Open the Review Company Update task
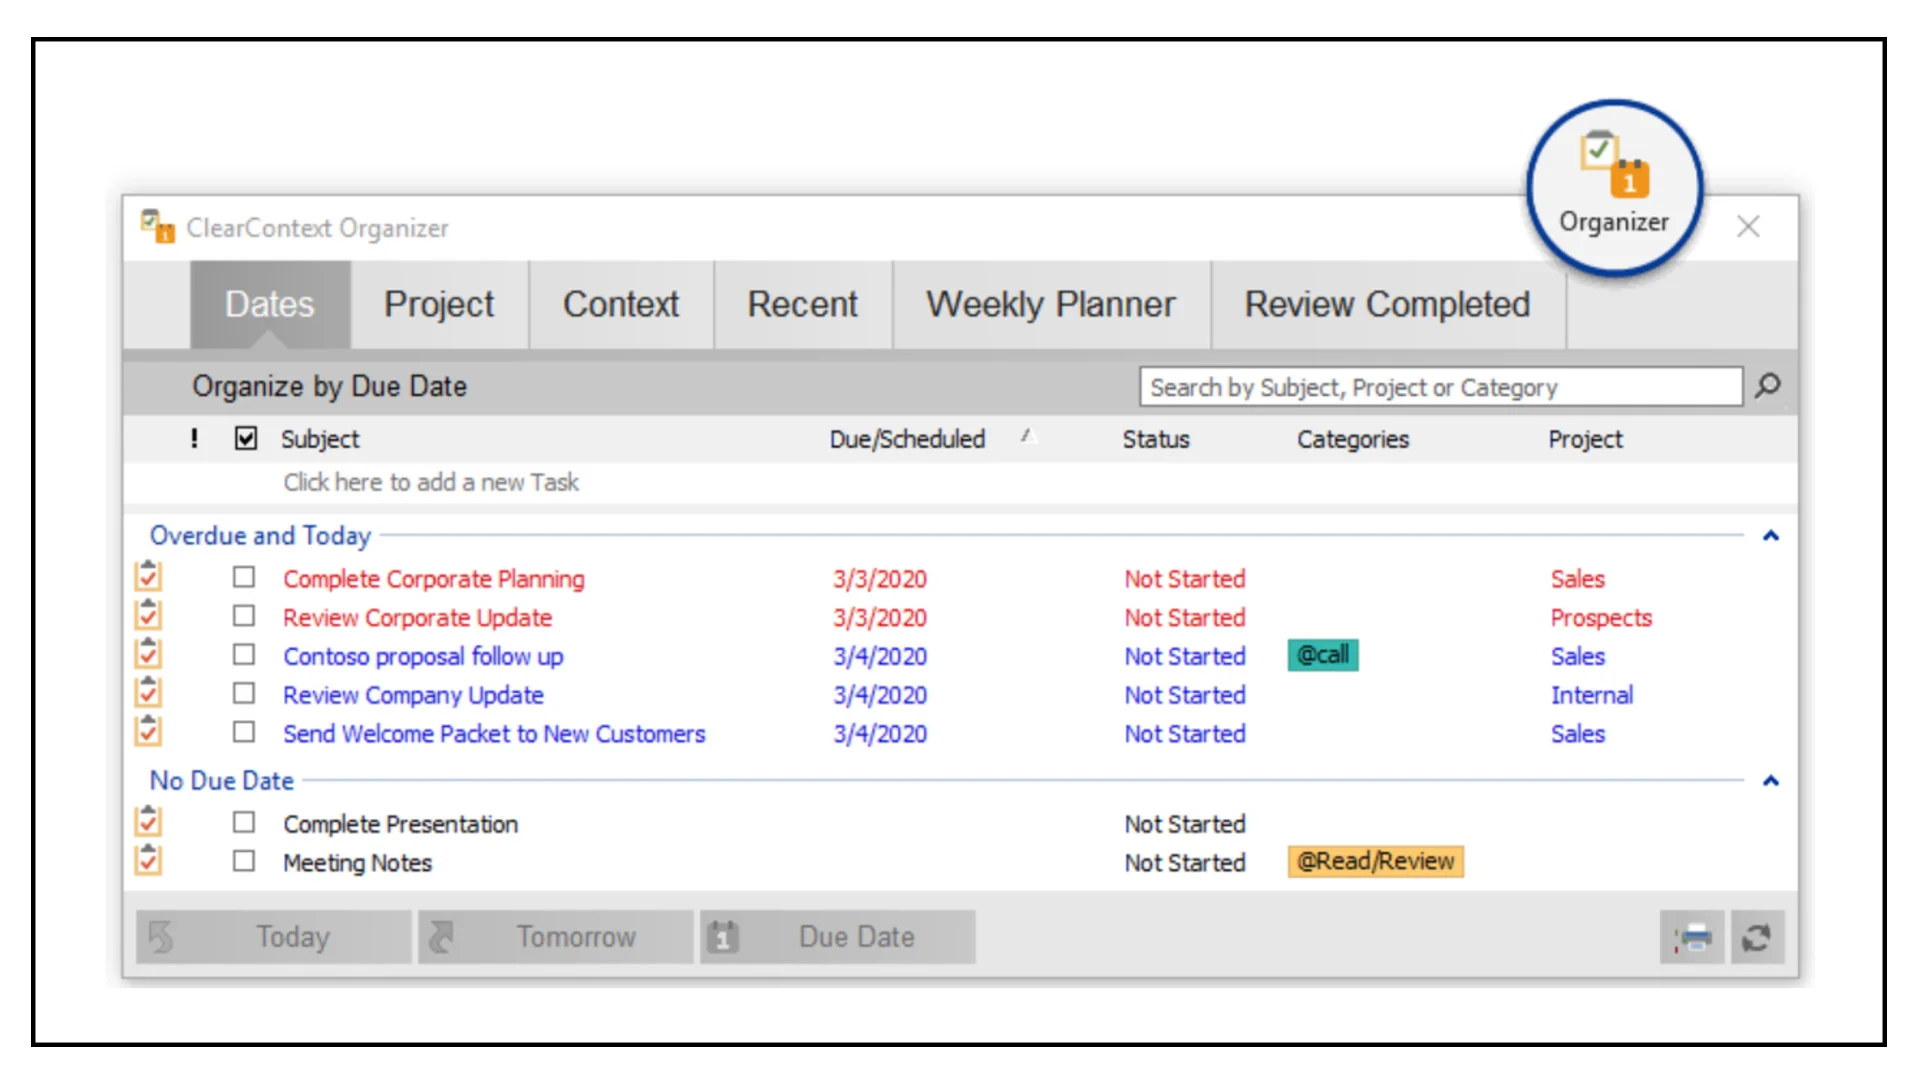 point(414,695)
